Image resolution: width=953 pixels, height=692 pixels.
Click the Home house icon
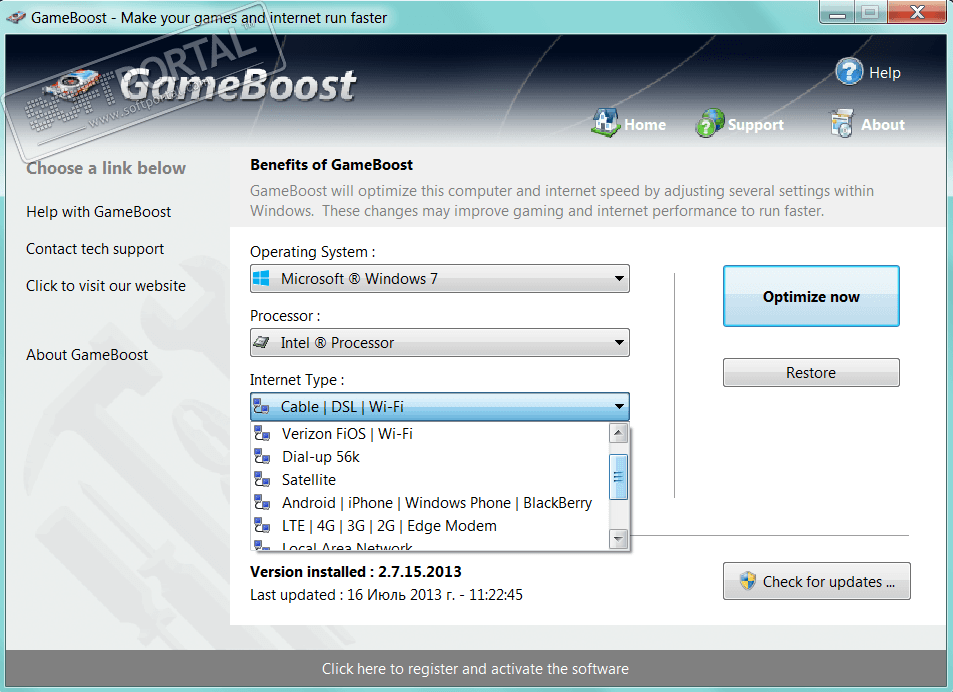point(605,123)
